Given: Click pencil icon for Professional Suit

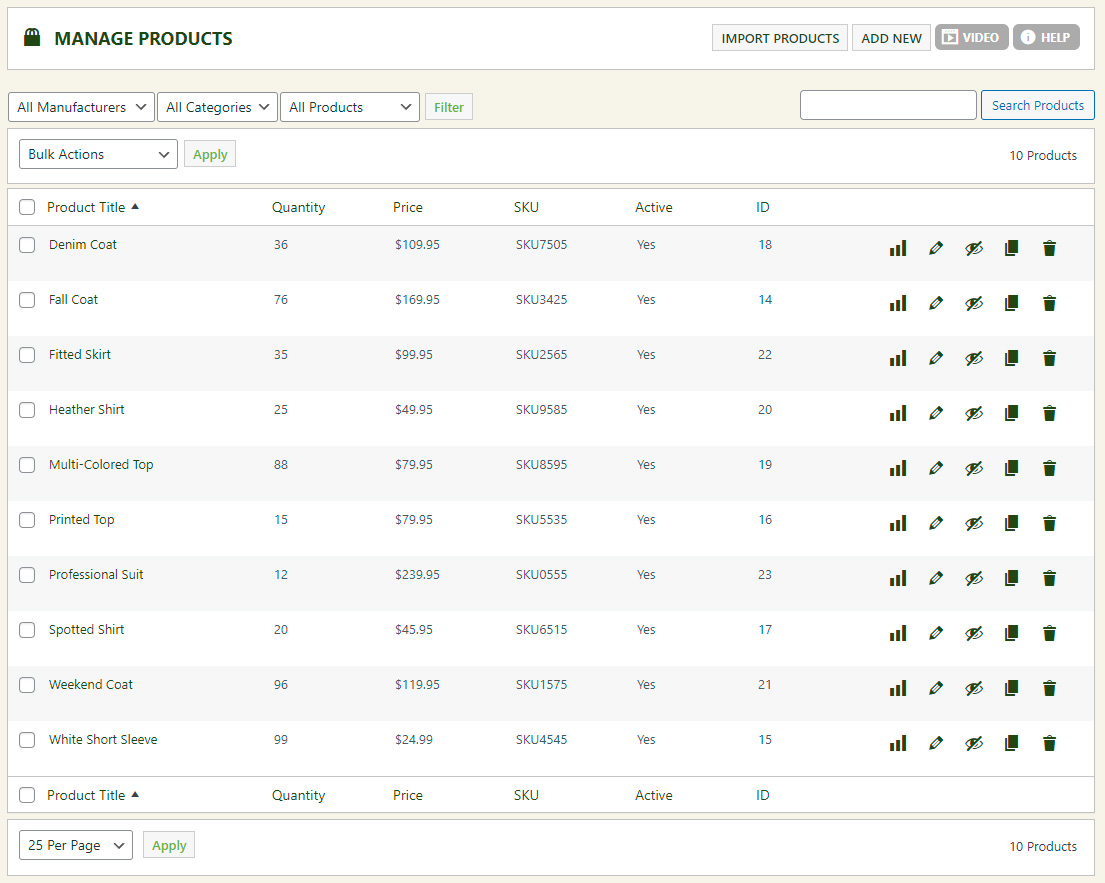Looking at the screenshot, I should coord(936,578).
